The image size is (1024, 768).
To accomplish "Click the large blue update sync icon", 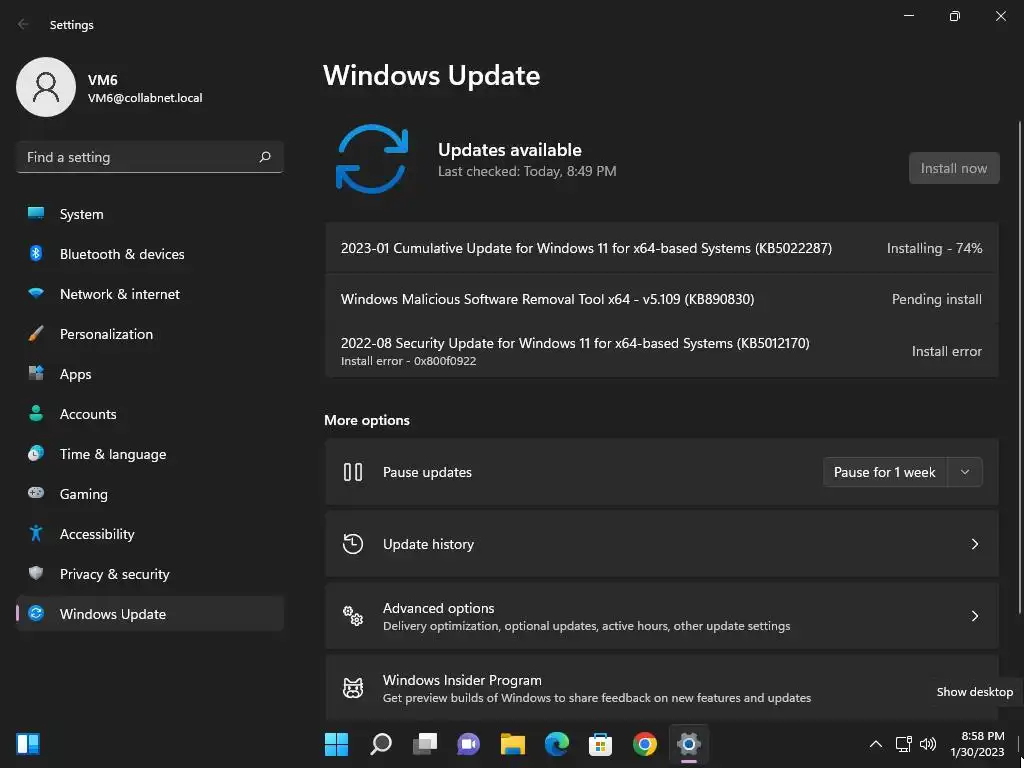I will click(372, 159).
